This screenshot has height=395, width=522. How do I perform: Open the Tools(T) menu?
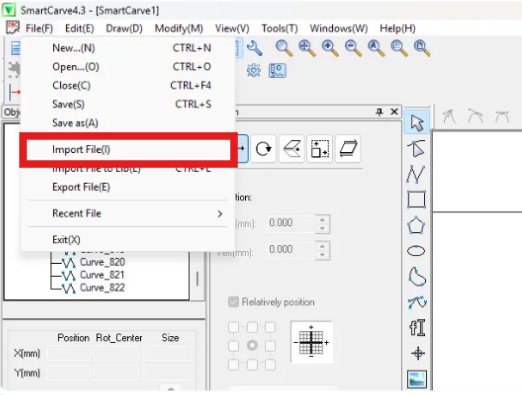click(x=279, y=29)
